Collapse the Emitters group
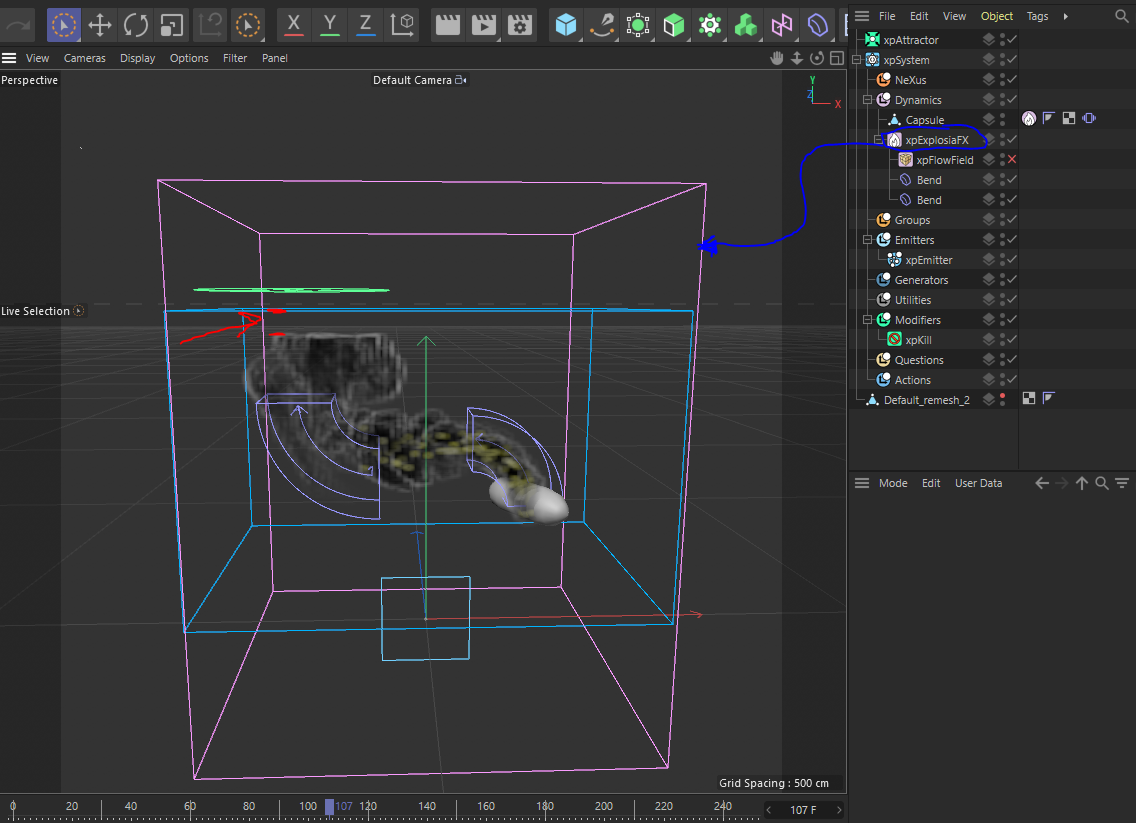This screenshot has width=1136, height=823. pos(868,240)
